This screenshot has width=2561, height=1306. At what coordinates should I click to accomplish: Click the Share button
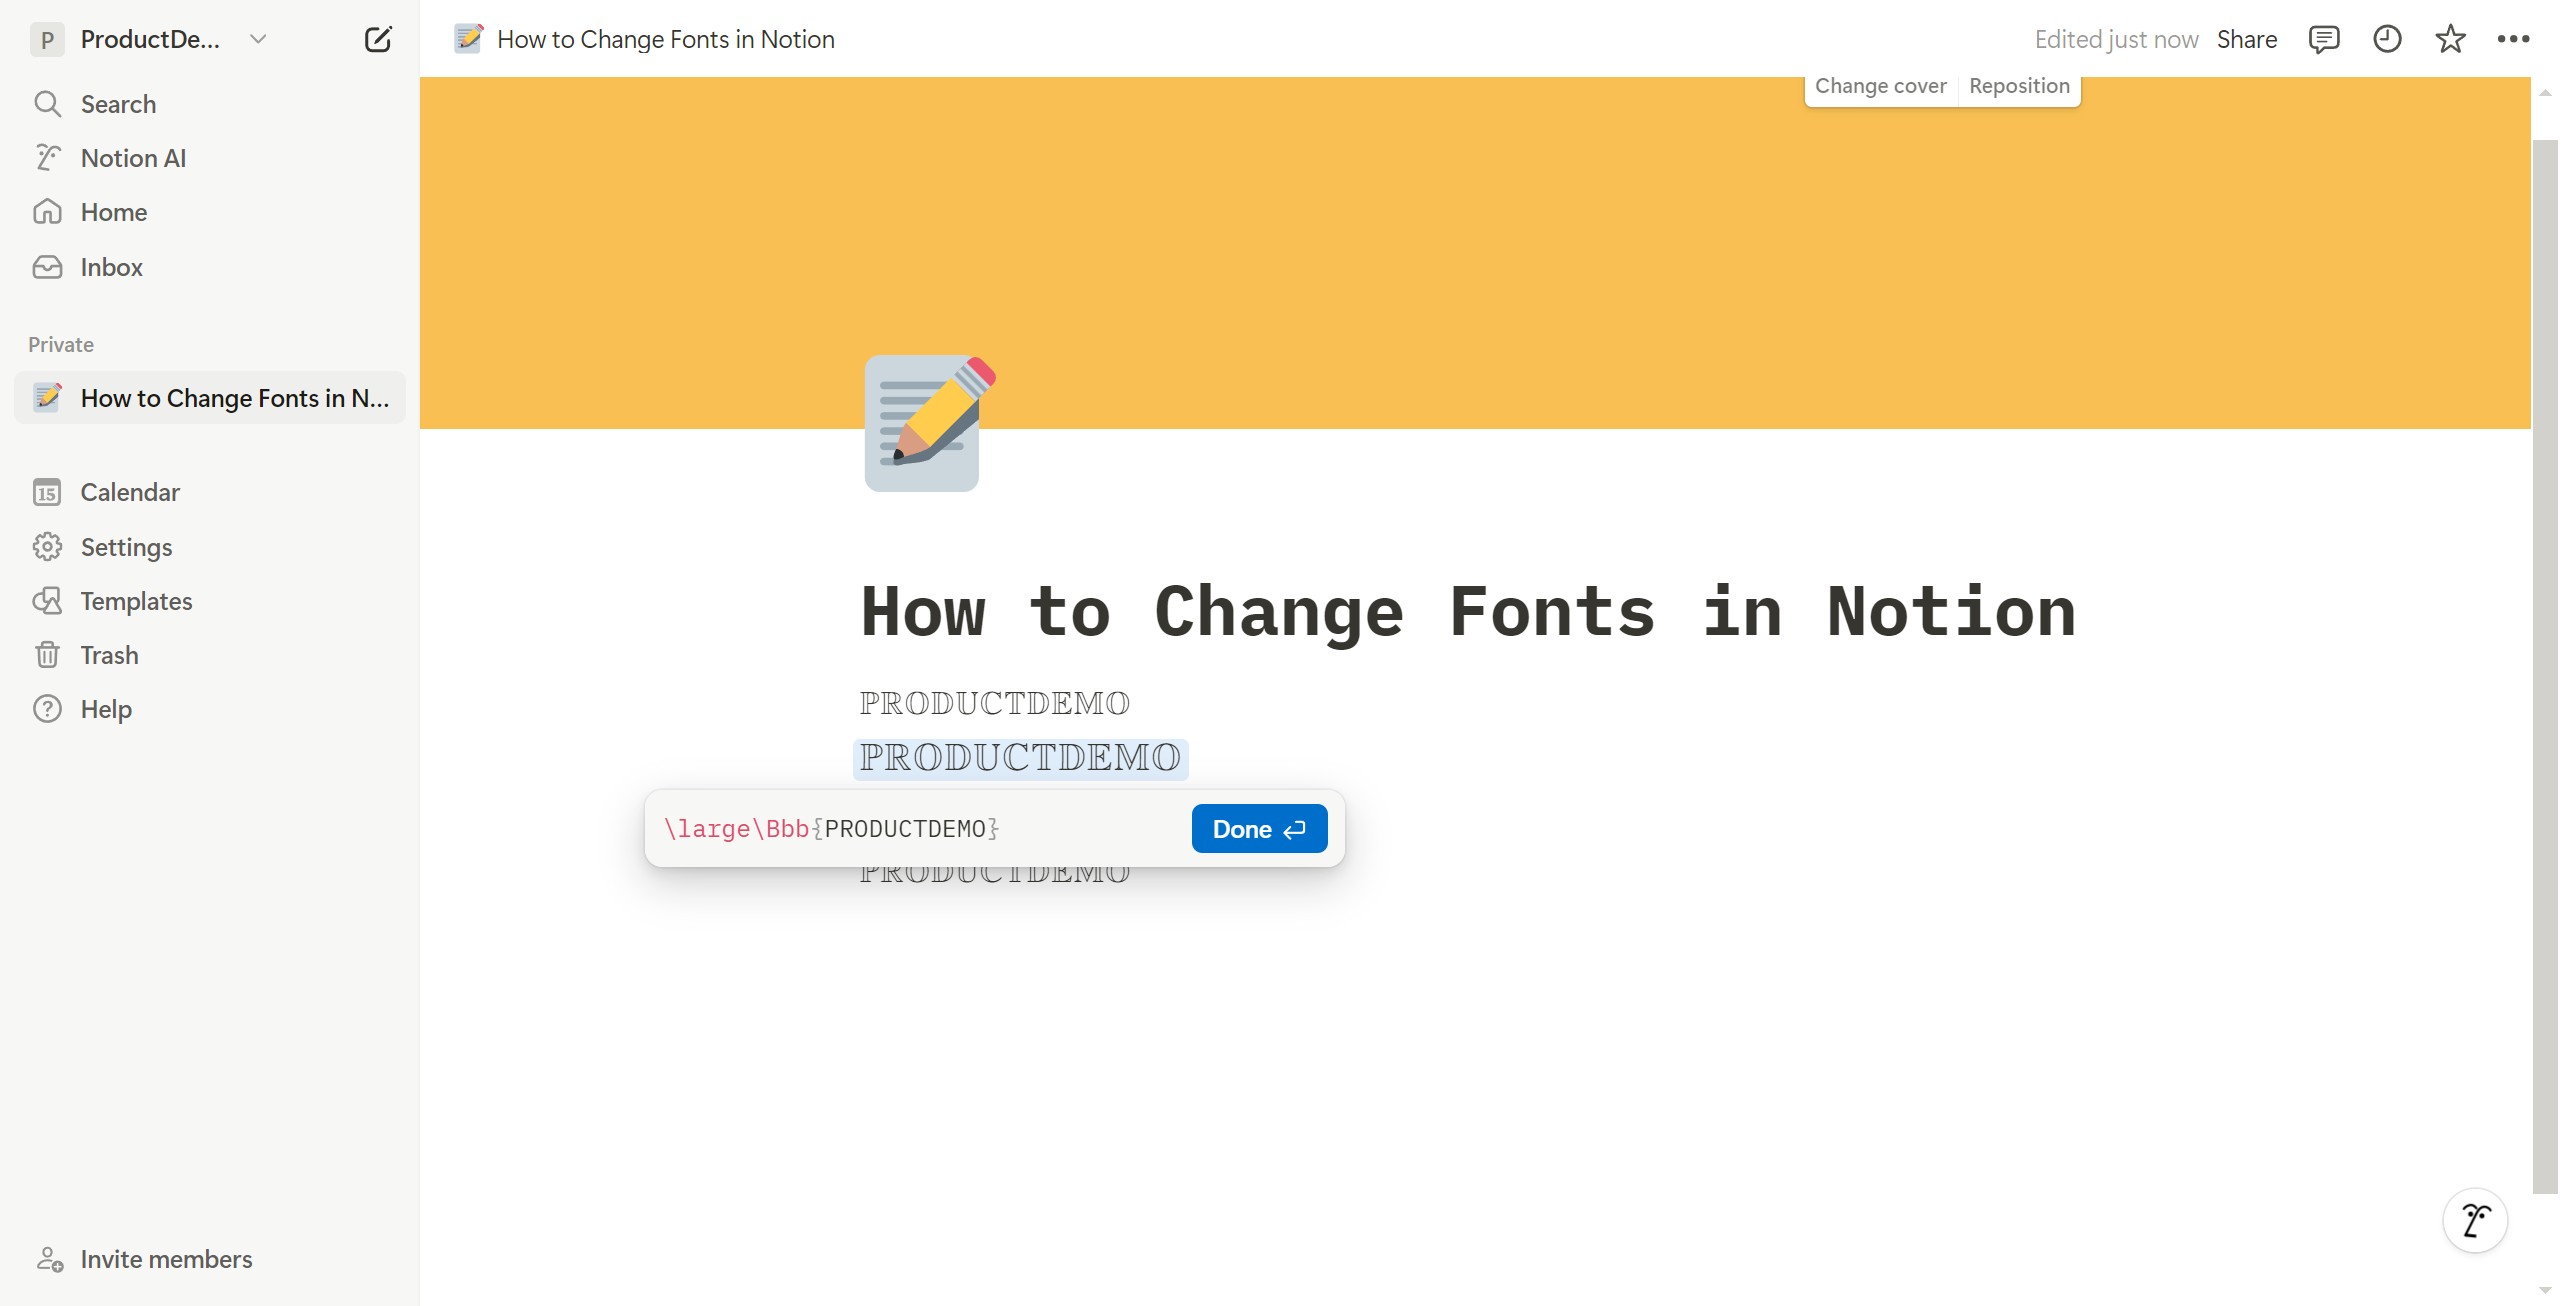(x=2246, y=39)
